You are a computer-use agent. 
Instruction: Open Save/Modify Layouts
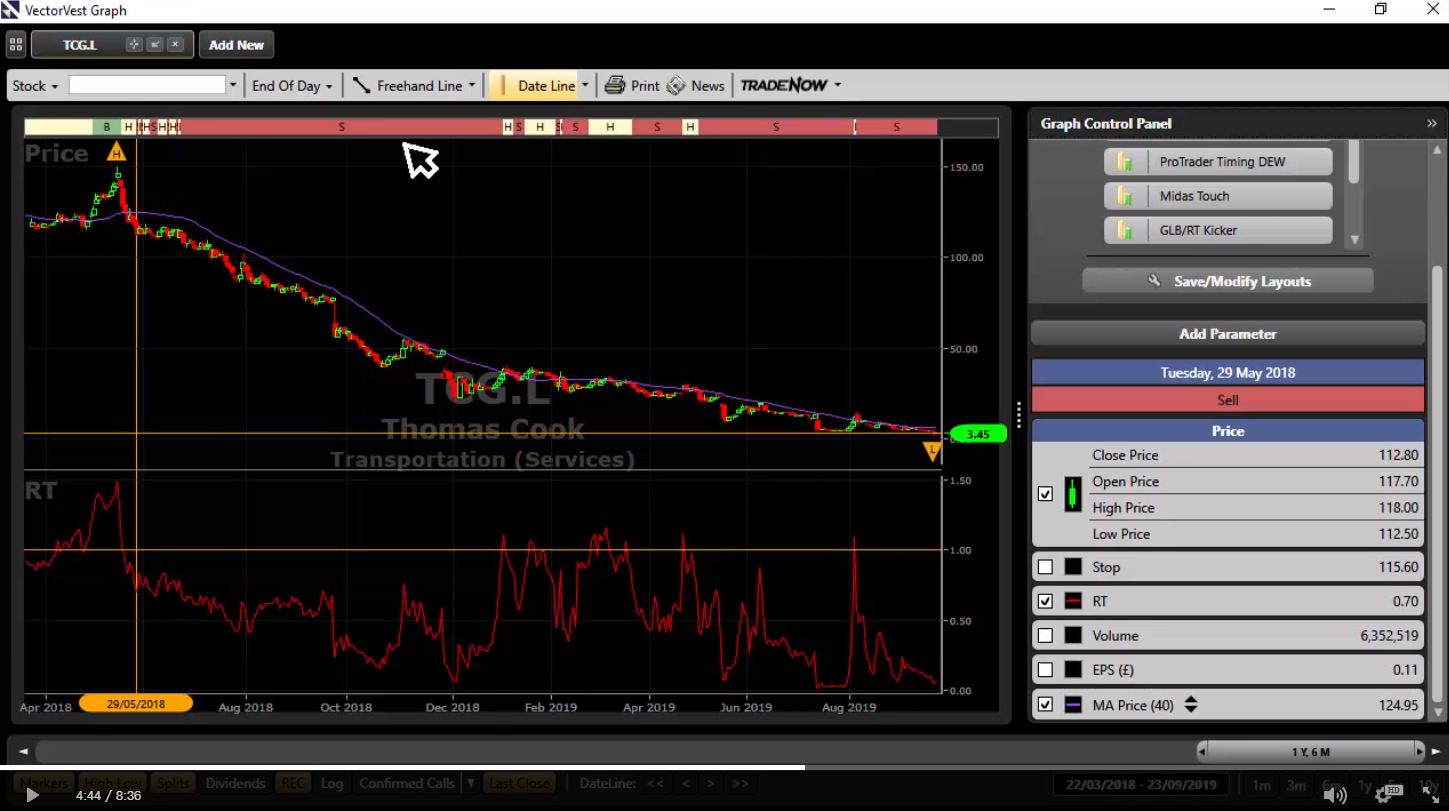click(1228, 281)
